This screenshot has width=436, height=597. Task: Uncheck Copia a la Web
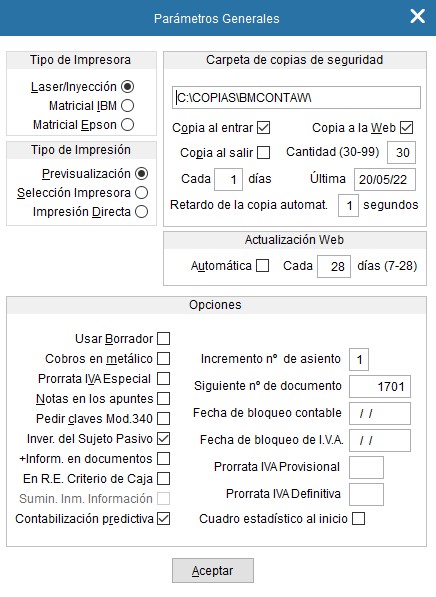click(x=407, y=128)
